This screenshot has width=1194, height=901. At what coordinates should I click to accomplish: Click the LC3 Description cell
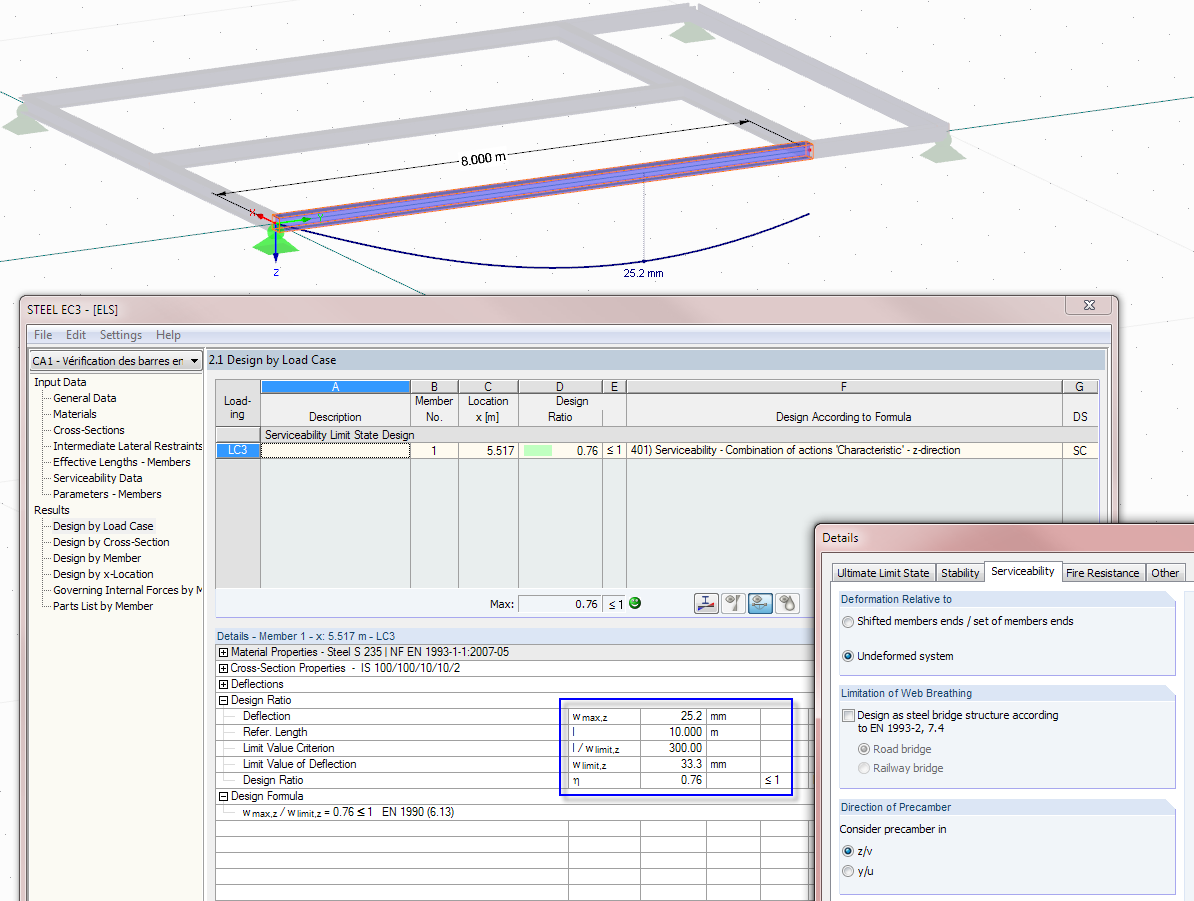[x=335, y=451]
